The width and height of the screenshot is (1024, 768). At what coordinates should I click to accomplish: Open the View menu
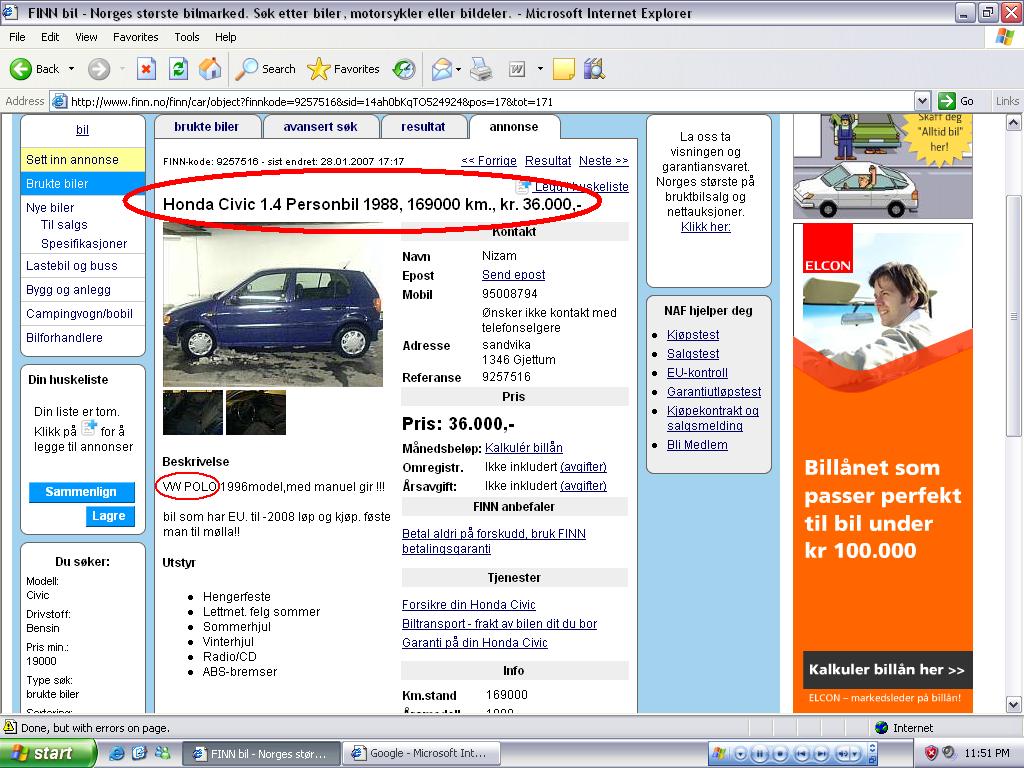click(86, 37)
